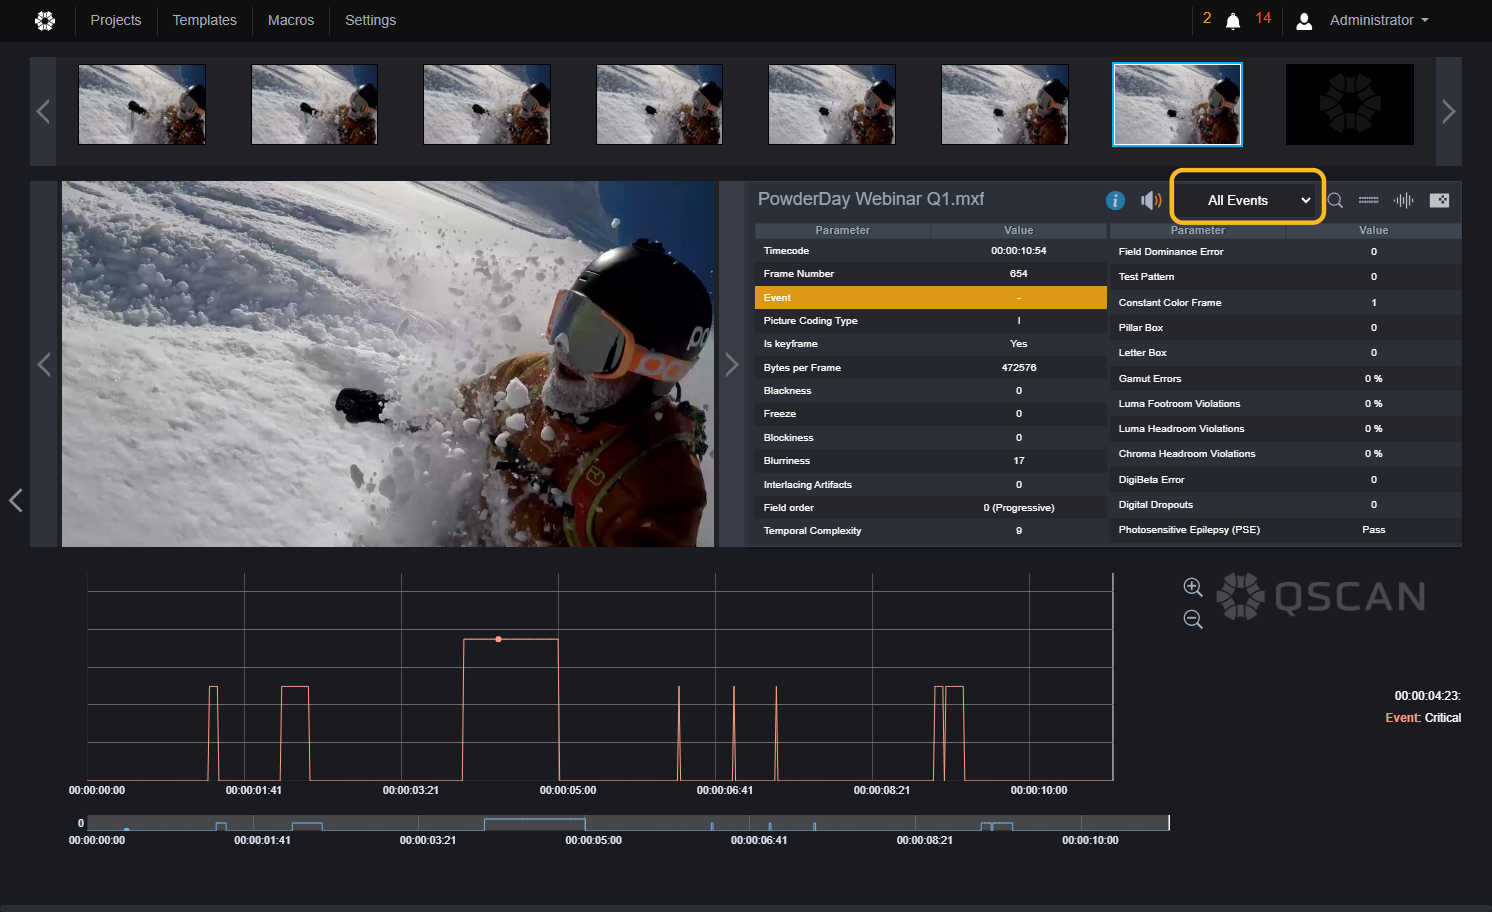Select the black placeholder thumbnail
Image resolution: width=1492 pixels, height=912 pixels.
pyautogui.click(x=1350, y=104)
